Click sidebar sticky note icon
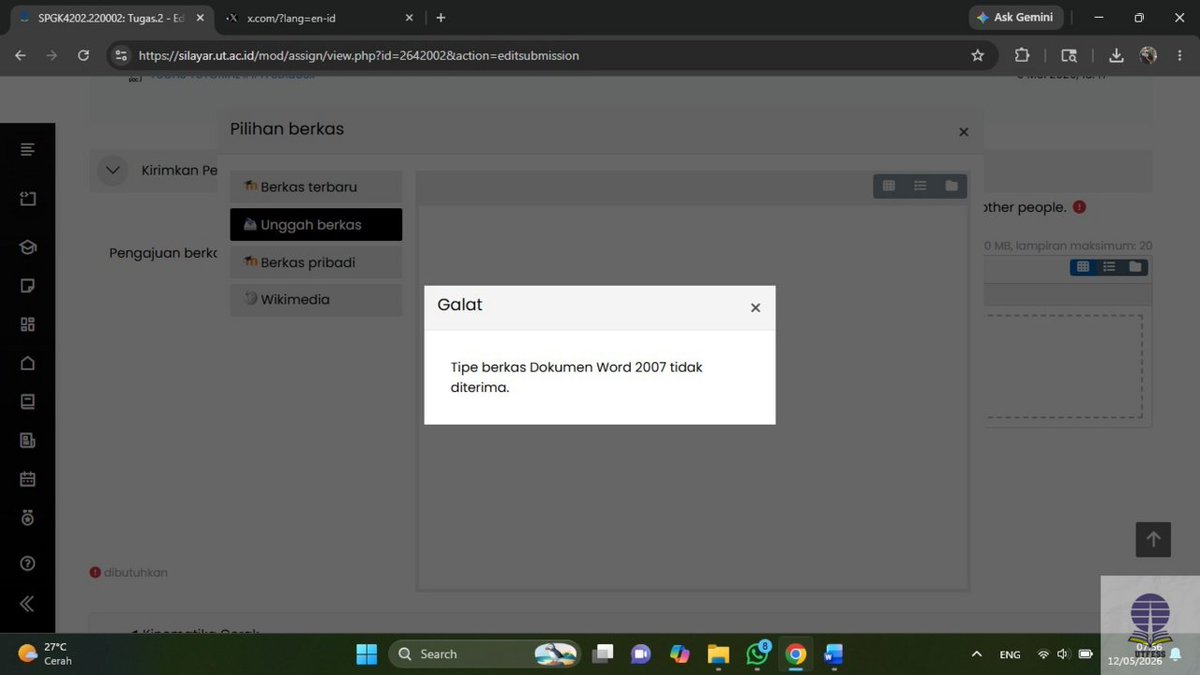 coord(27,286)
